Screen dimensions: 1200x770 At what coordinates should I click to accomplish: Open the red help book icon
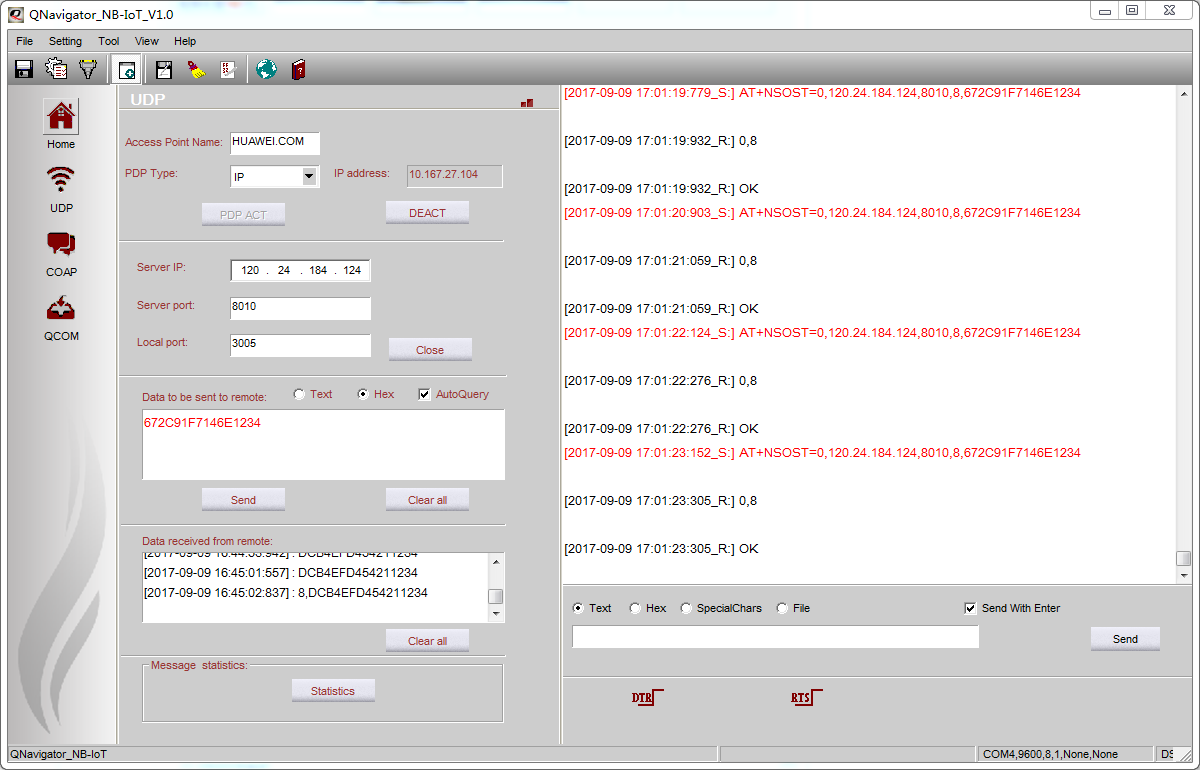298,69
